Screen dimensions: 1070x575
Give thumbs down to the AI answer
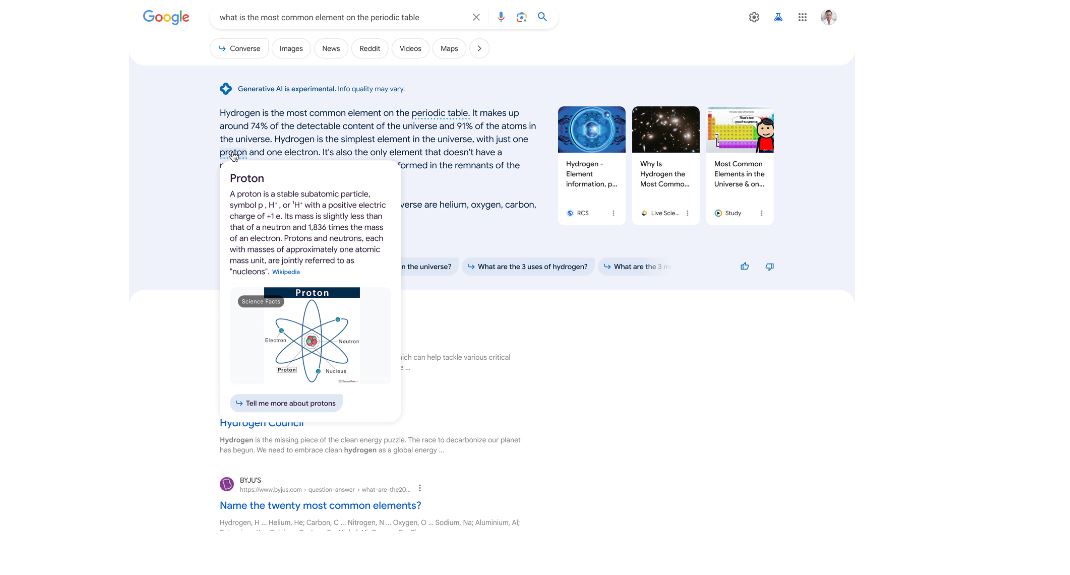click(769, 266)
